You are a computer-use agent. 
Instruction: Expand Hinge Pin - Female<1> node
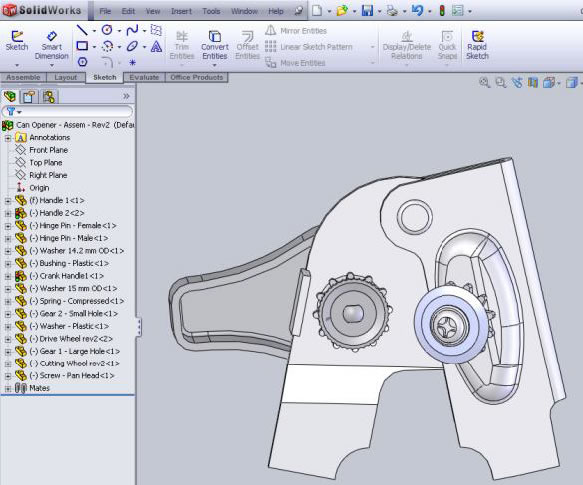[7, 226]
